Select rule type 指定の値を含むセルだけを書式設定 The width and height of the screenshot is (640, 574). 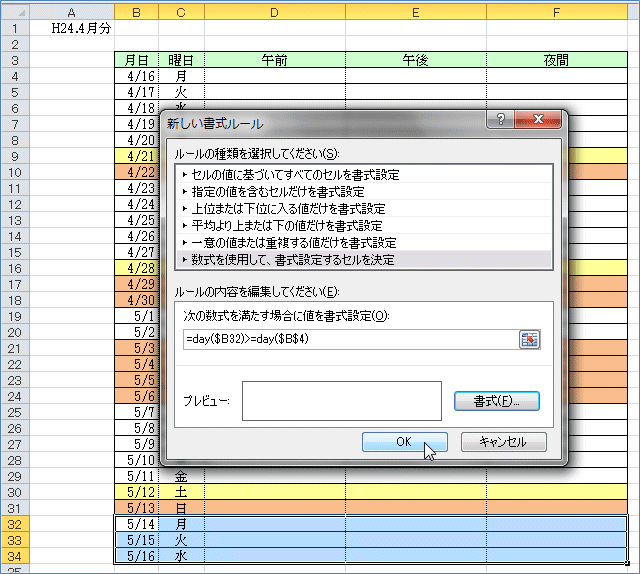click(x=364, y=192)
